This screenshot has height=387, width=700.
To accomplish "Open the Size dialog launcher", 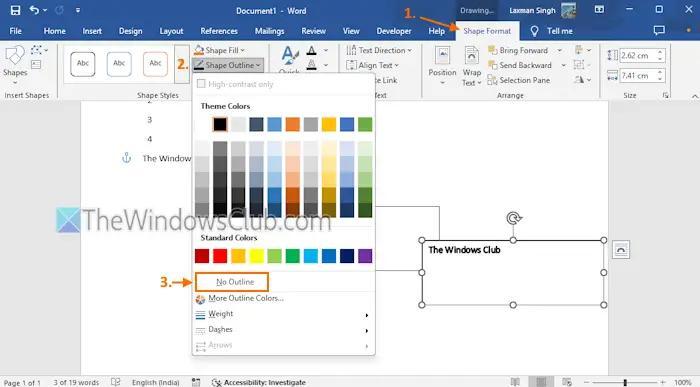I will coord(666,95).
